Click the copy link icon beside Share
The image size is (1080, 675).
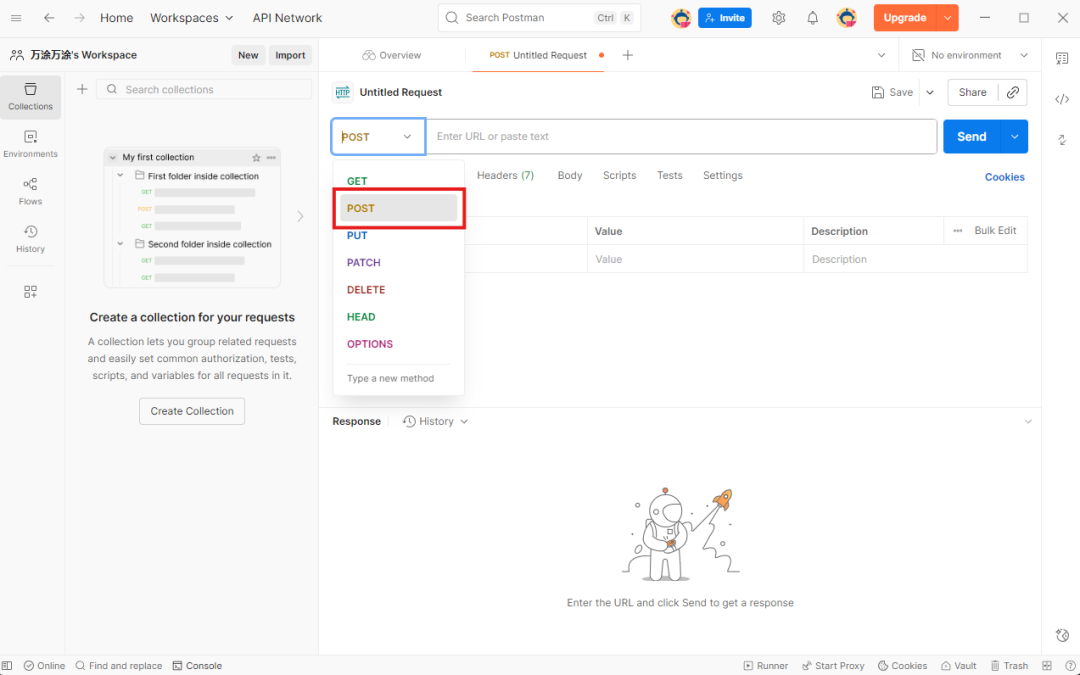[x=1013, y=92]
